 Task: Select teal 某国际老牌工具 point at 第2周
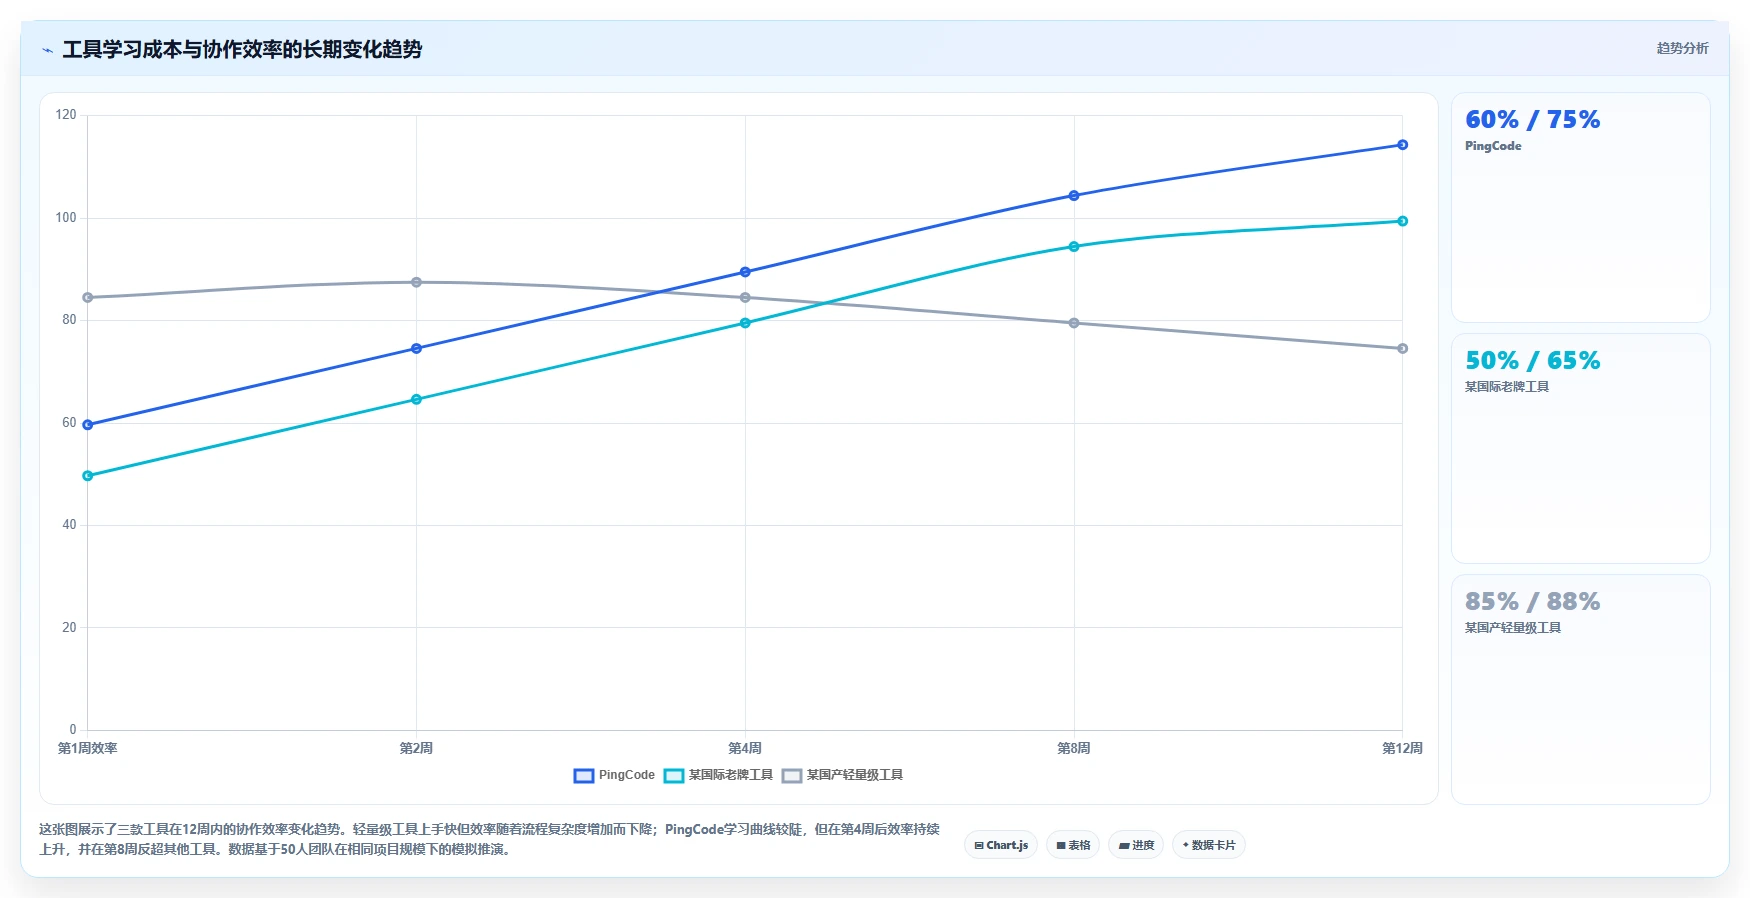coord(416,400)
